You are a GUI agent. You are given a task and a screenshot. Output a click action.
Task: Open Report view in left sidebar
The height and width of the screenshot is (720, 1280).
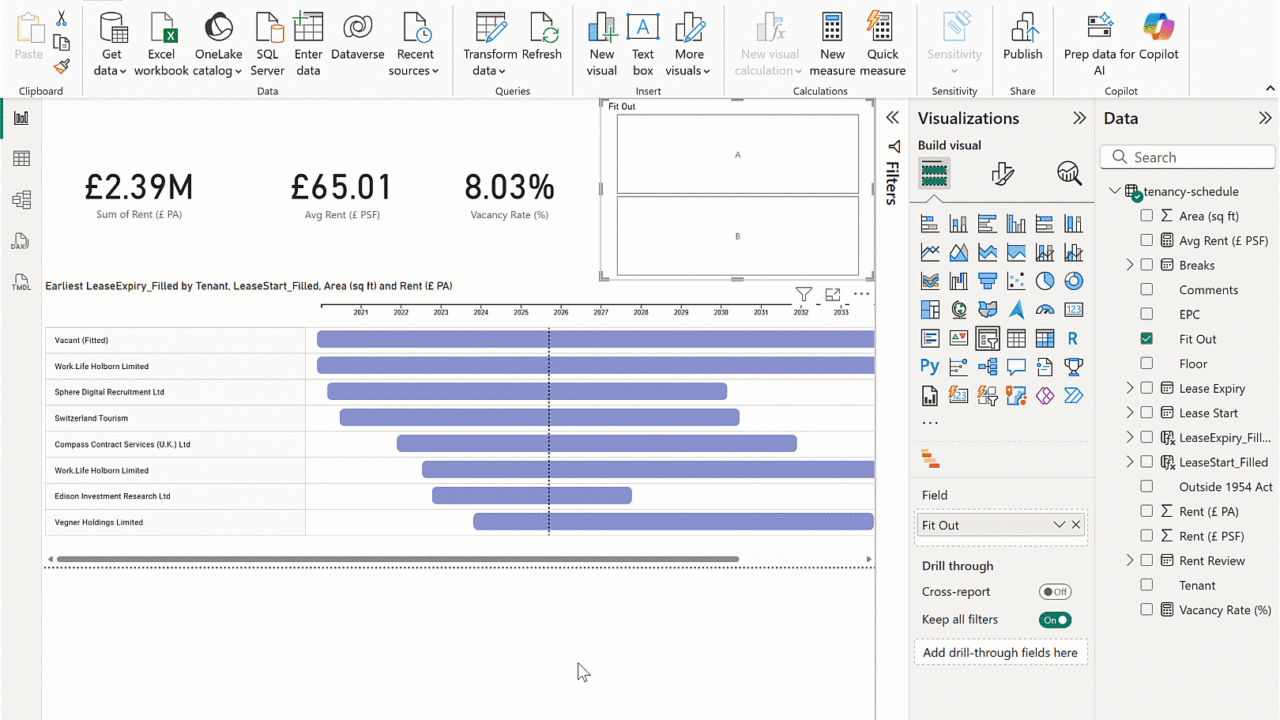[21, 118]
